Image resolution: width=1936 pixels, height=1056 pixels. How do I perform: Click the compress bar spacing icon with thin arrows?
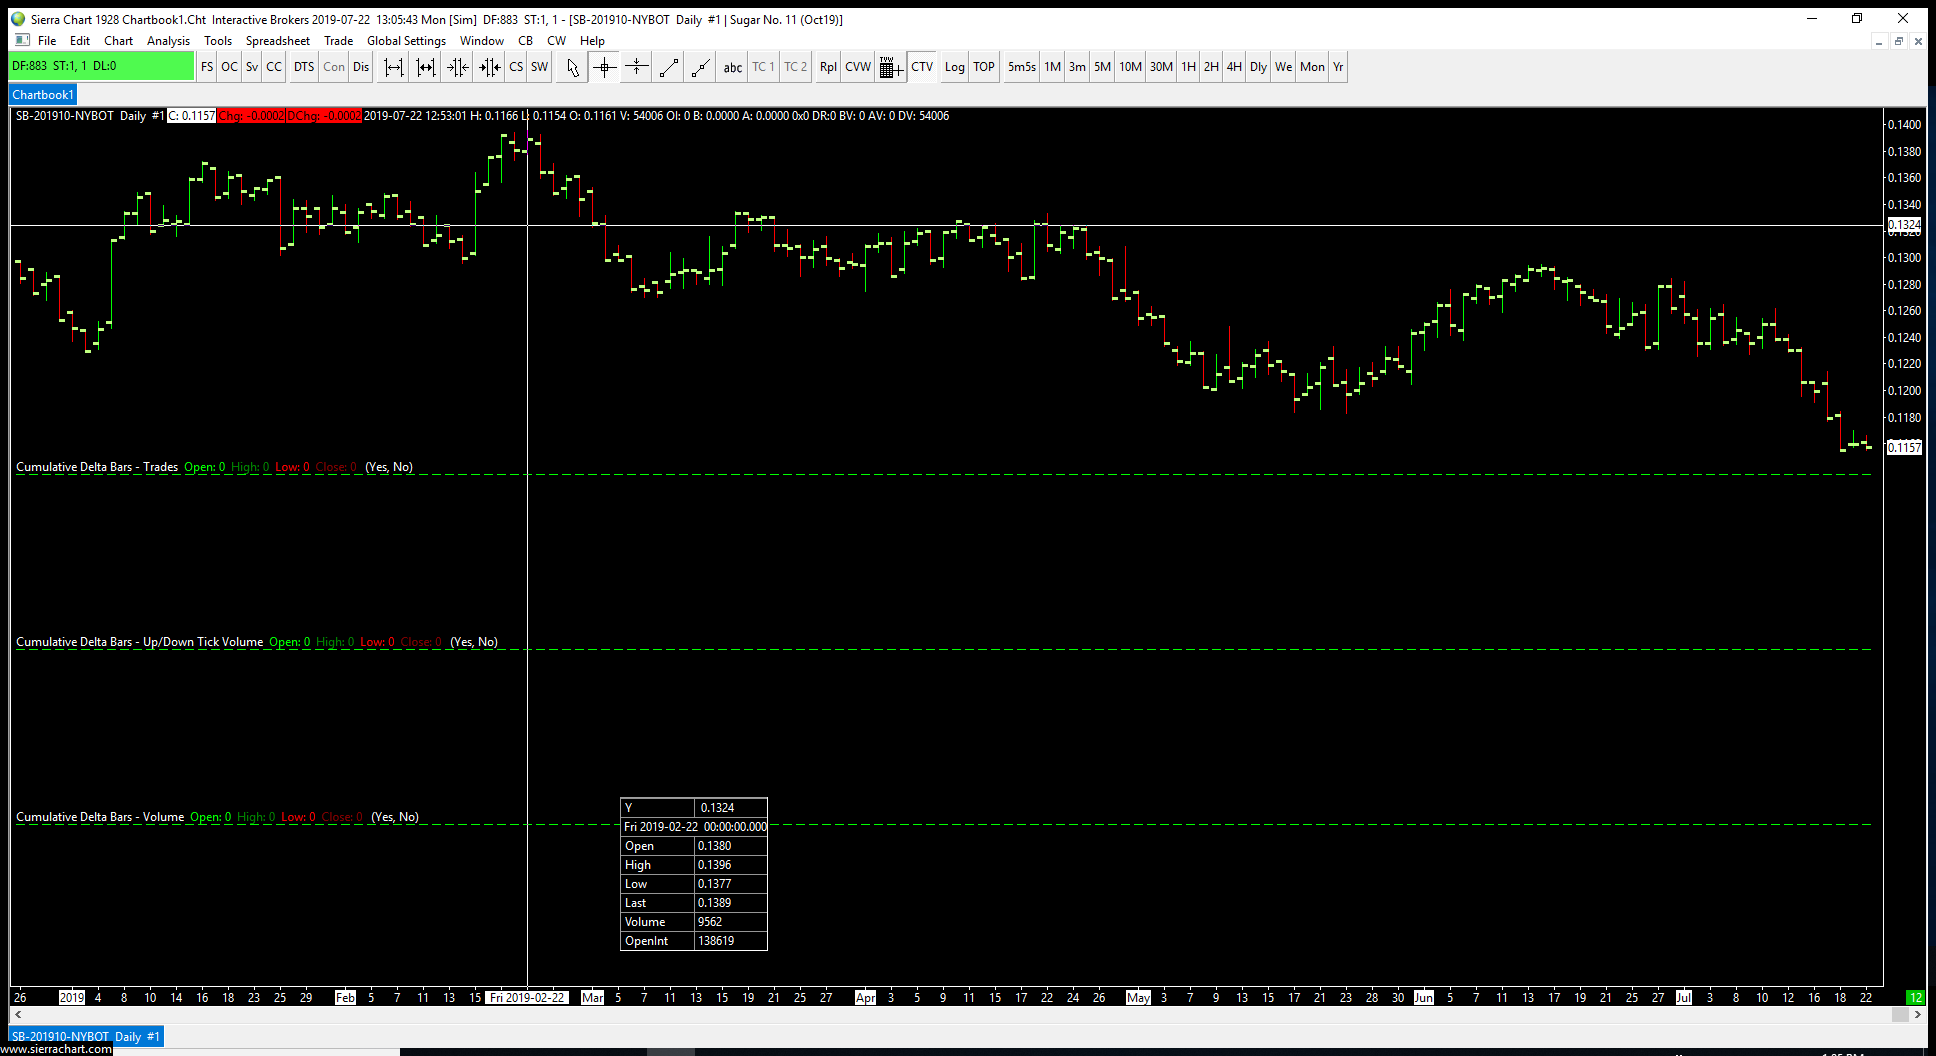458,67
